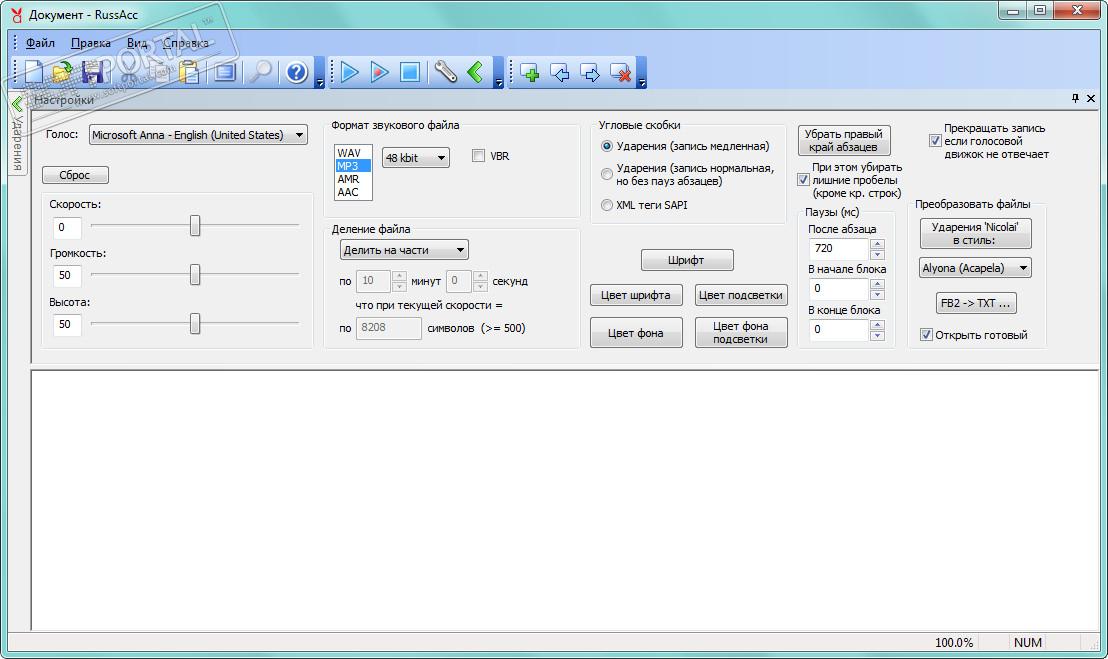The image size is (1108, 659).
Task: Open help via question mark icon
Action: 297,72
